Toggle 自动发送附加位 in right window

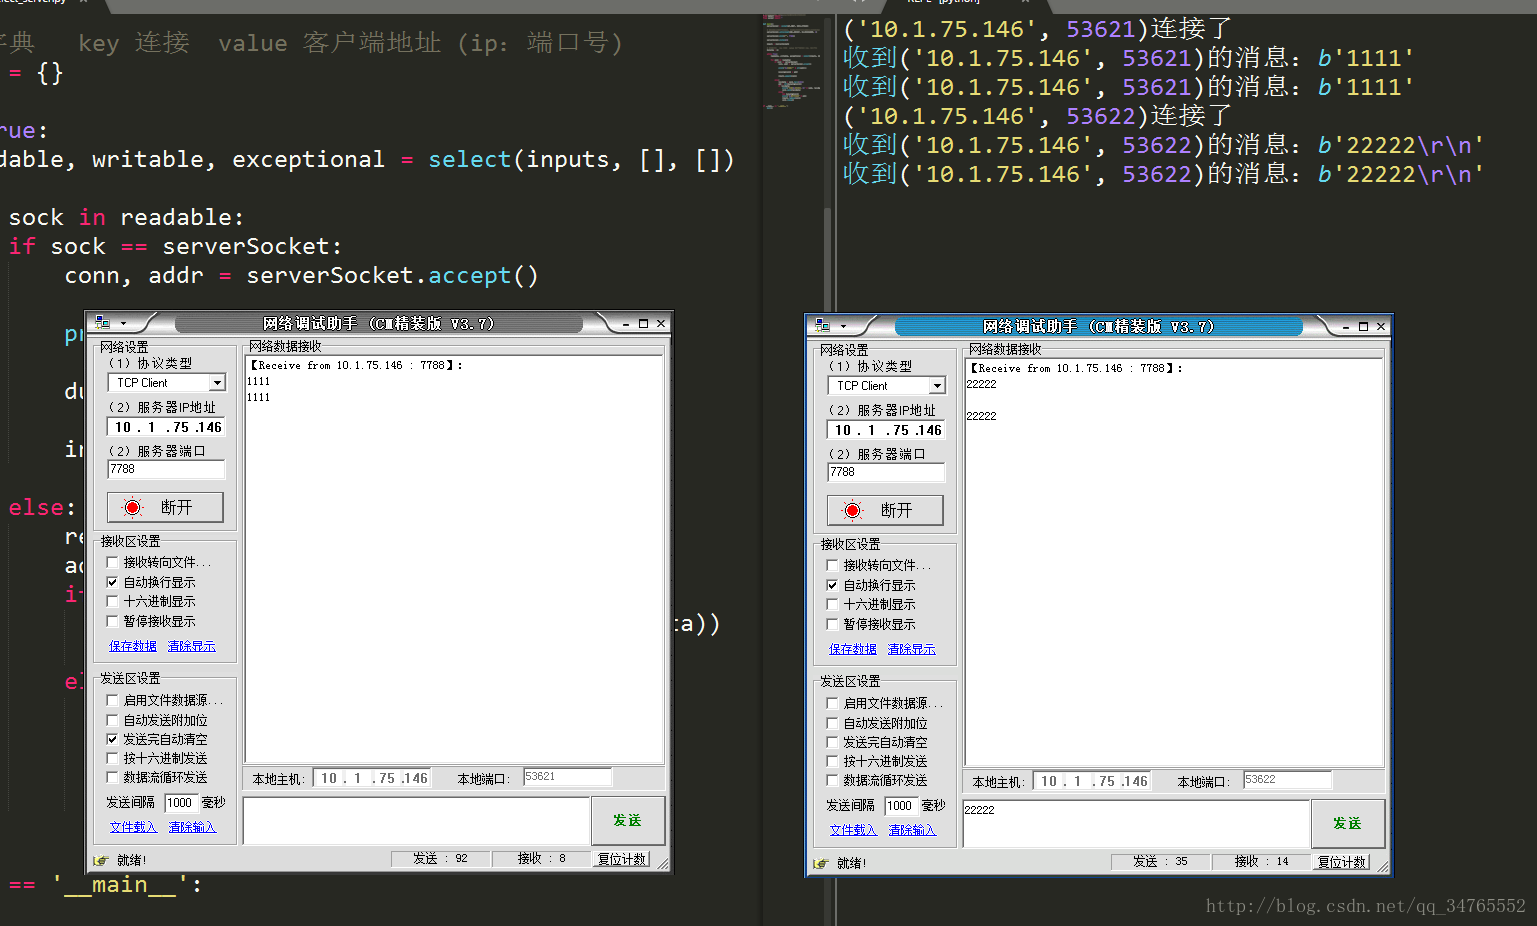coord(832,723)
